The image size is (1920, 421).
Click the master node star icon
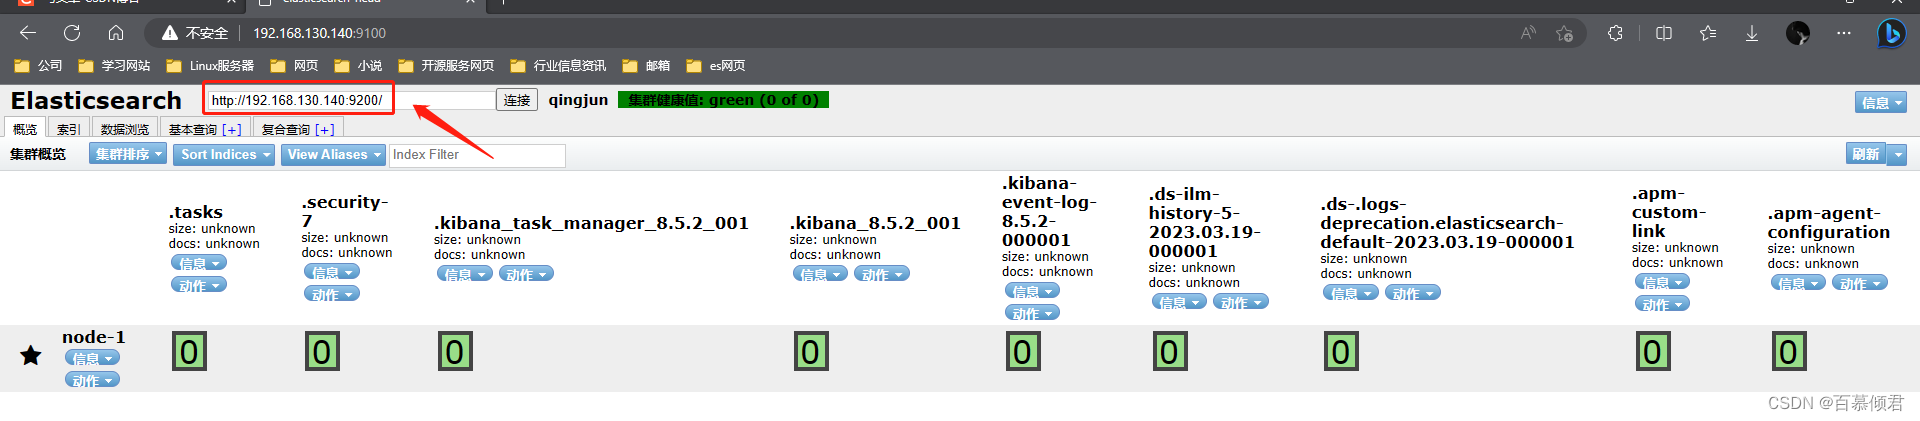coord(31,355)
